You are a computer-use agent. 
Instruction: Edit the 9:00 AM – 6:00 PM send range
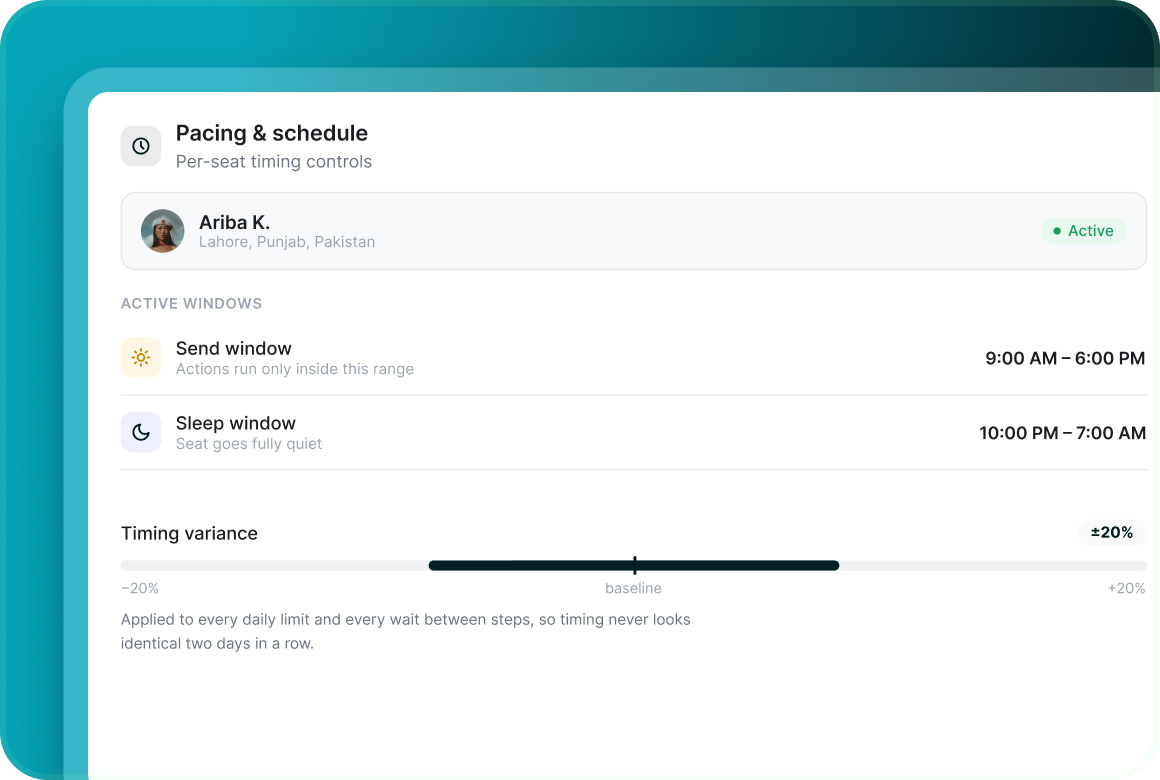pyautogui.click(x=1065, y=358)
